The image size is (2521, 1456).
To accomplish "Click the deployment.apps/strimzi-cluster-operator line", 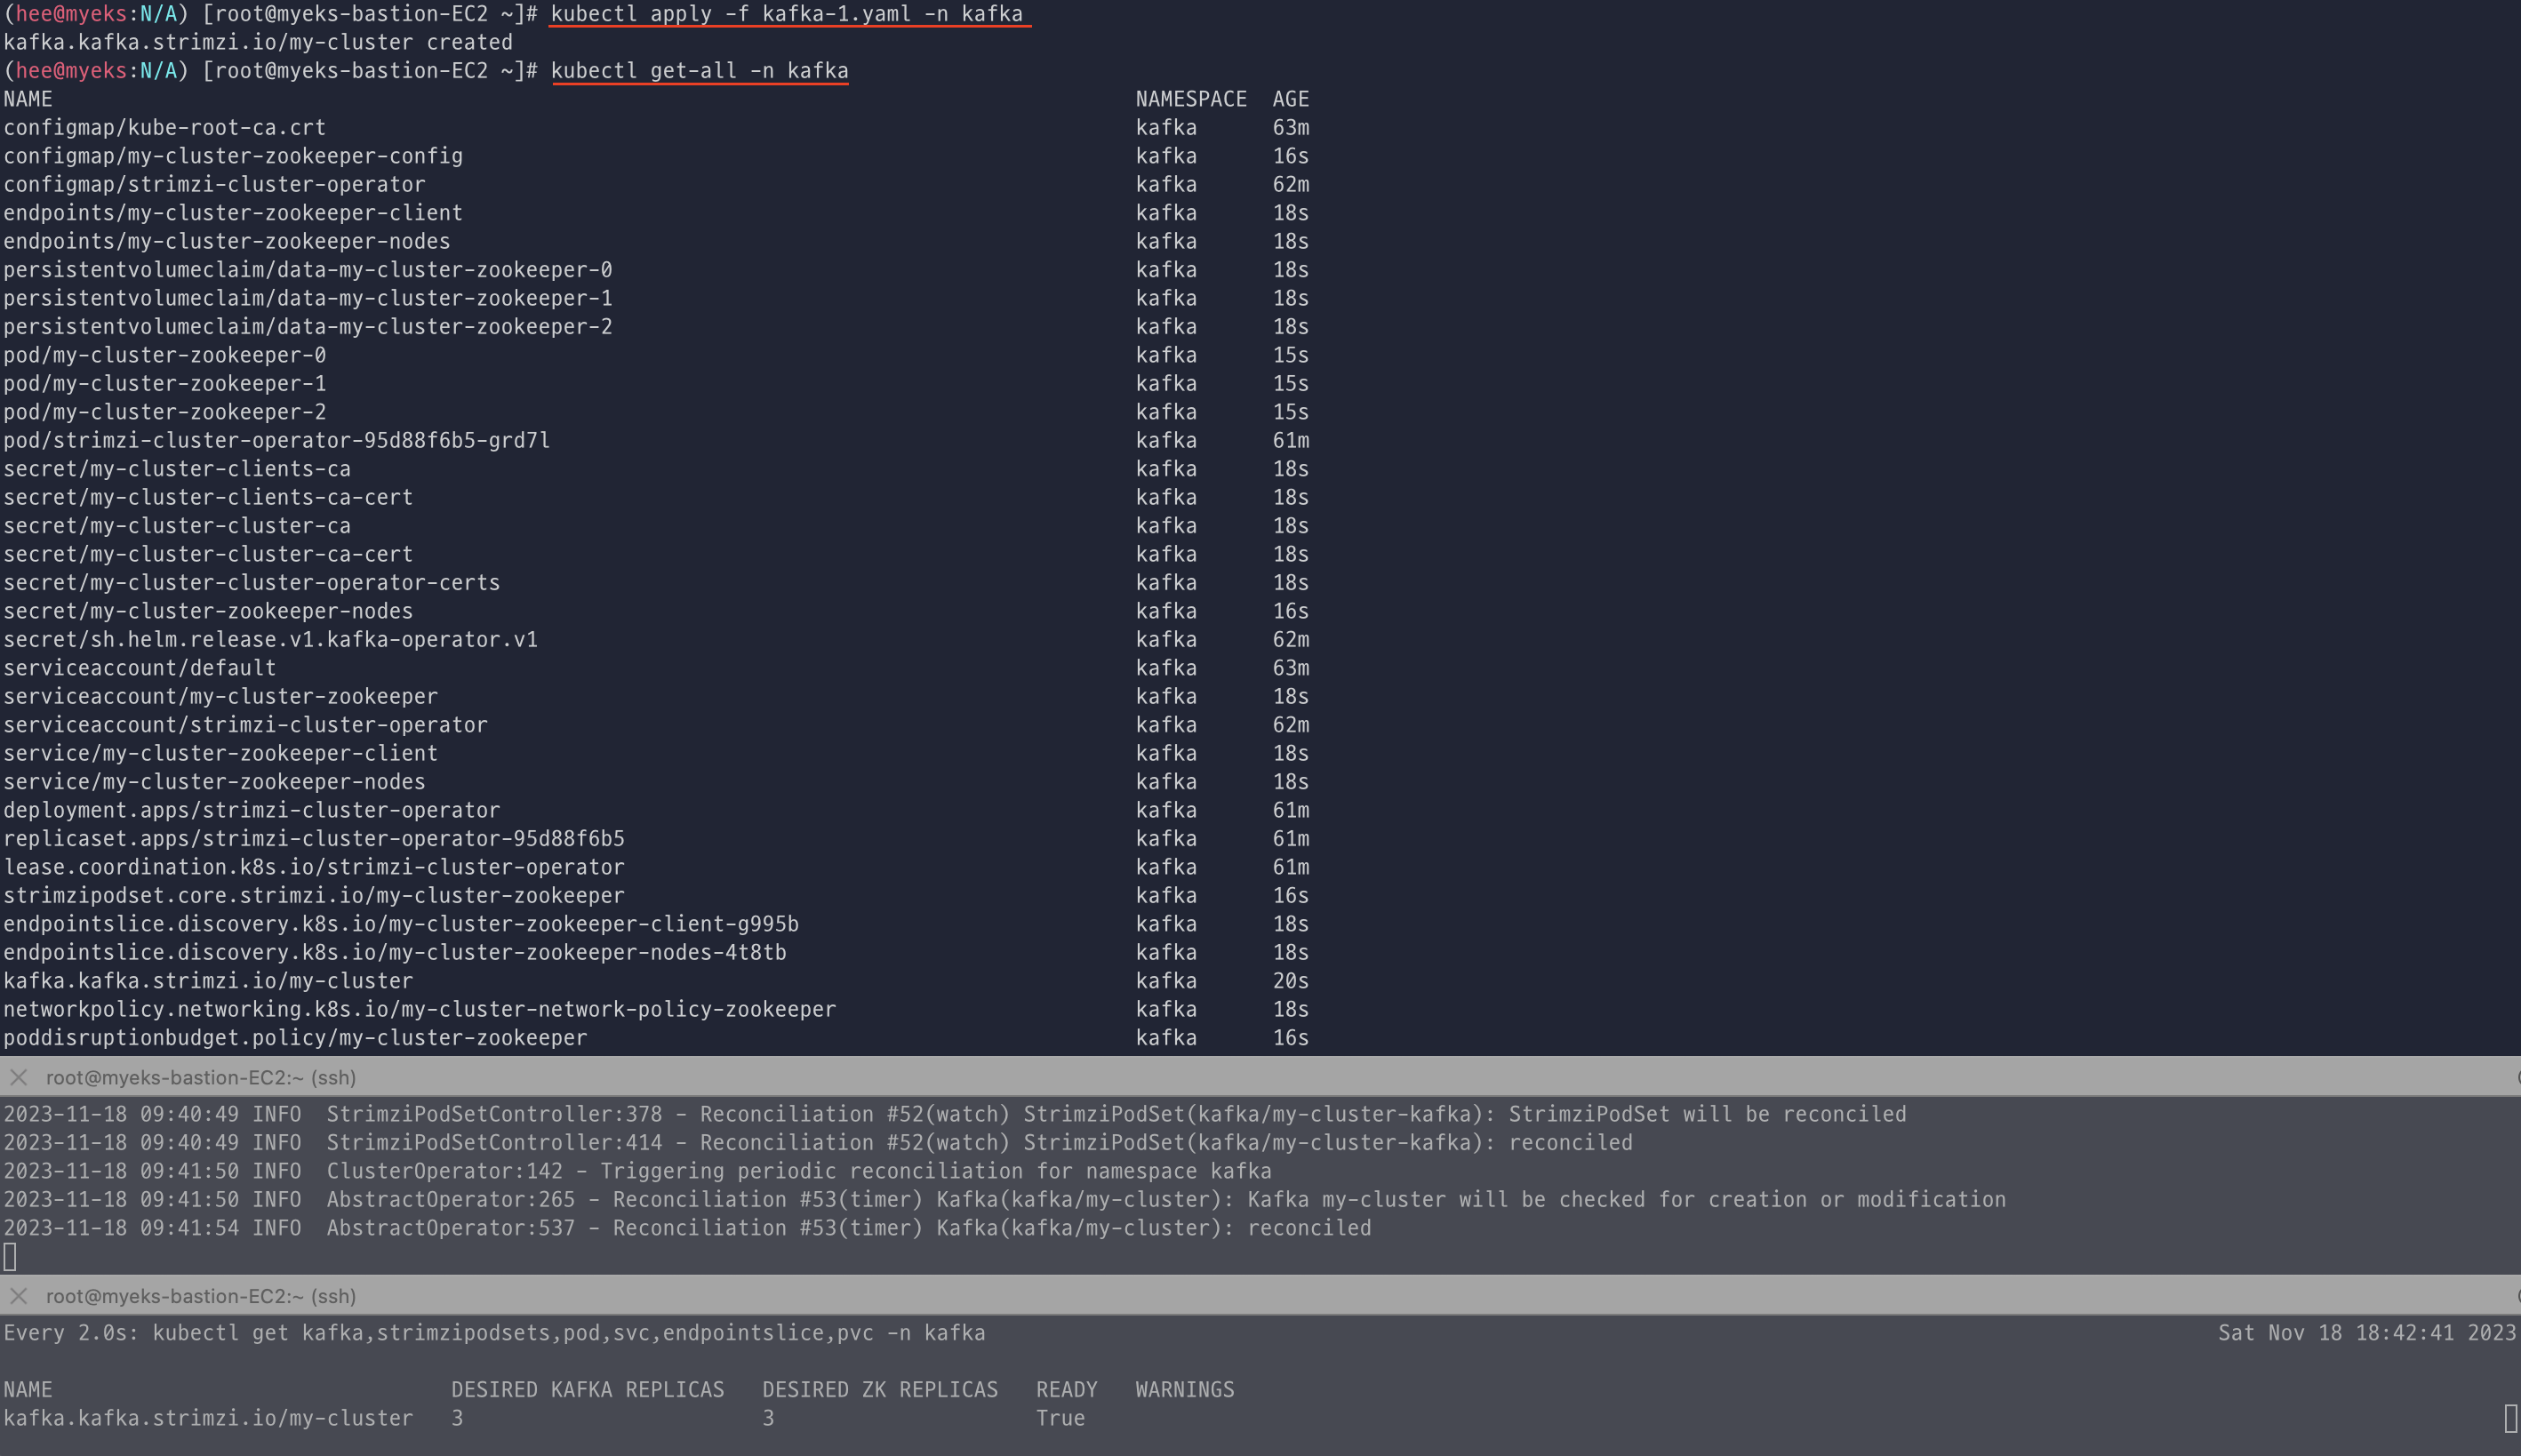I will click(x=251, y=810).
